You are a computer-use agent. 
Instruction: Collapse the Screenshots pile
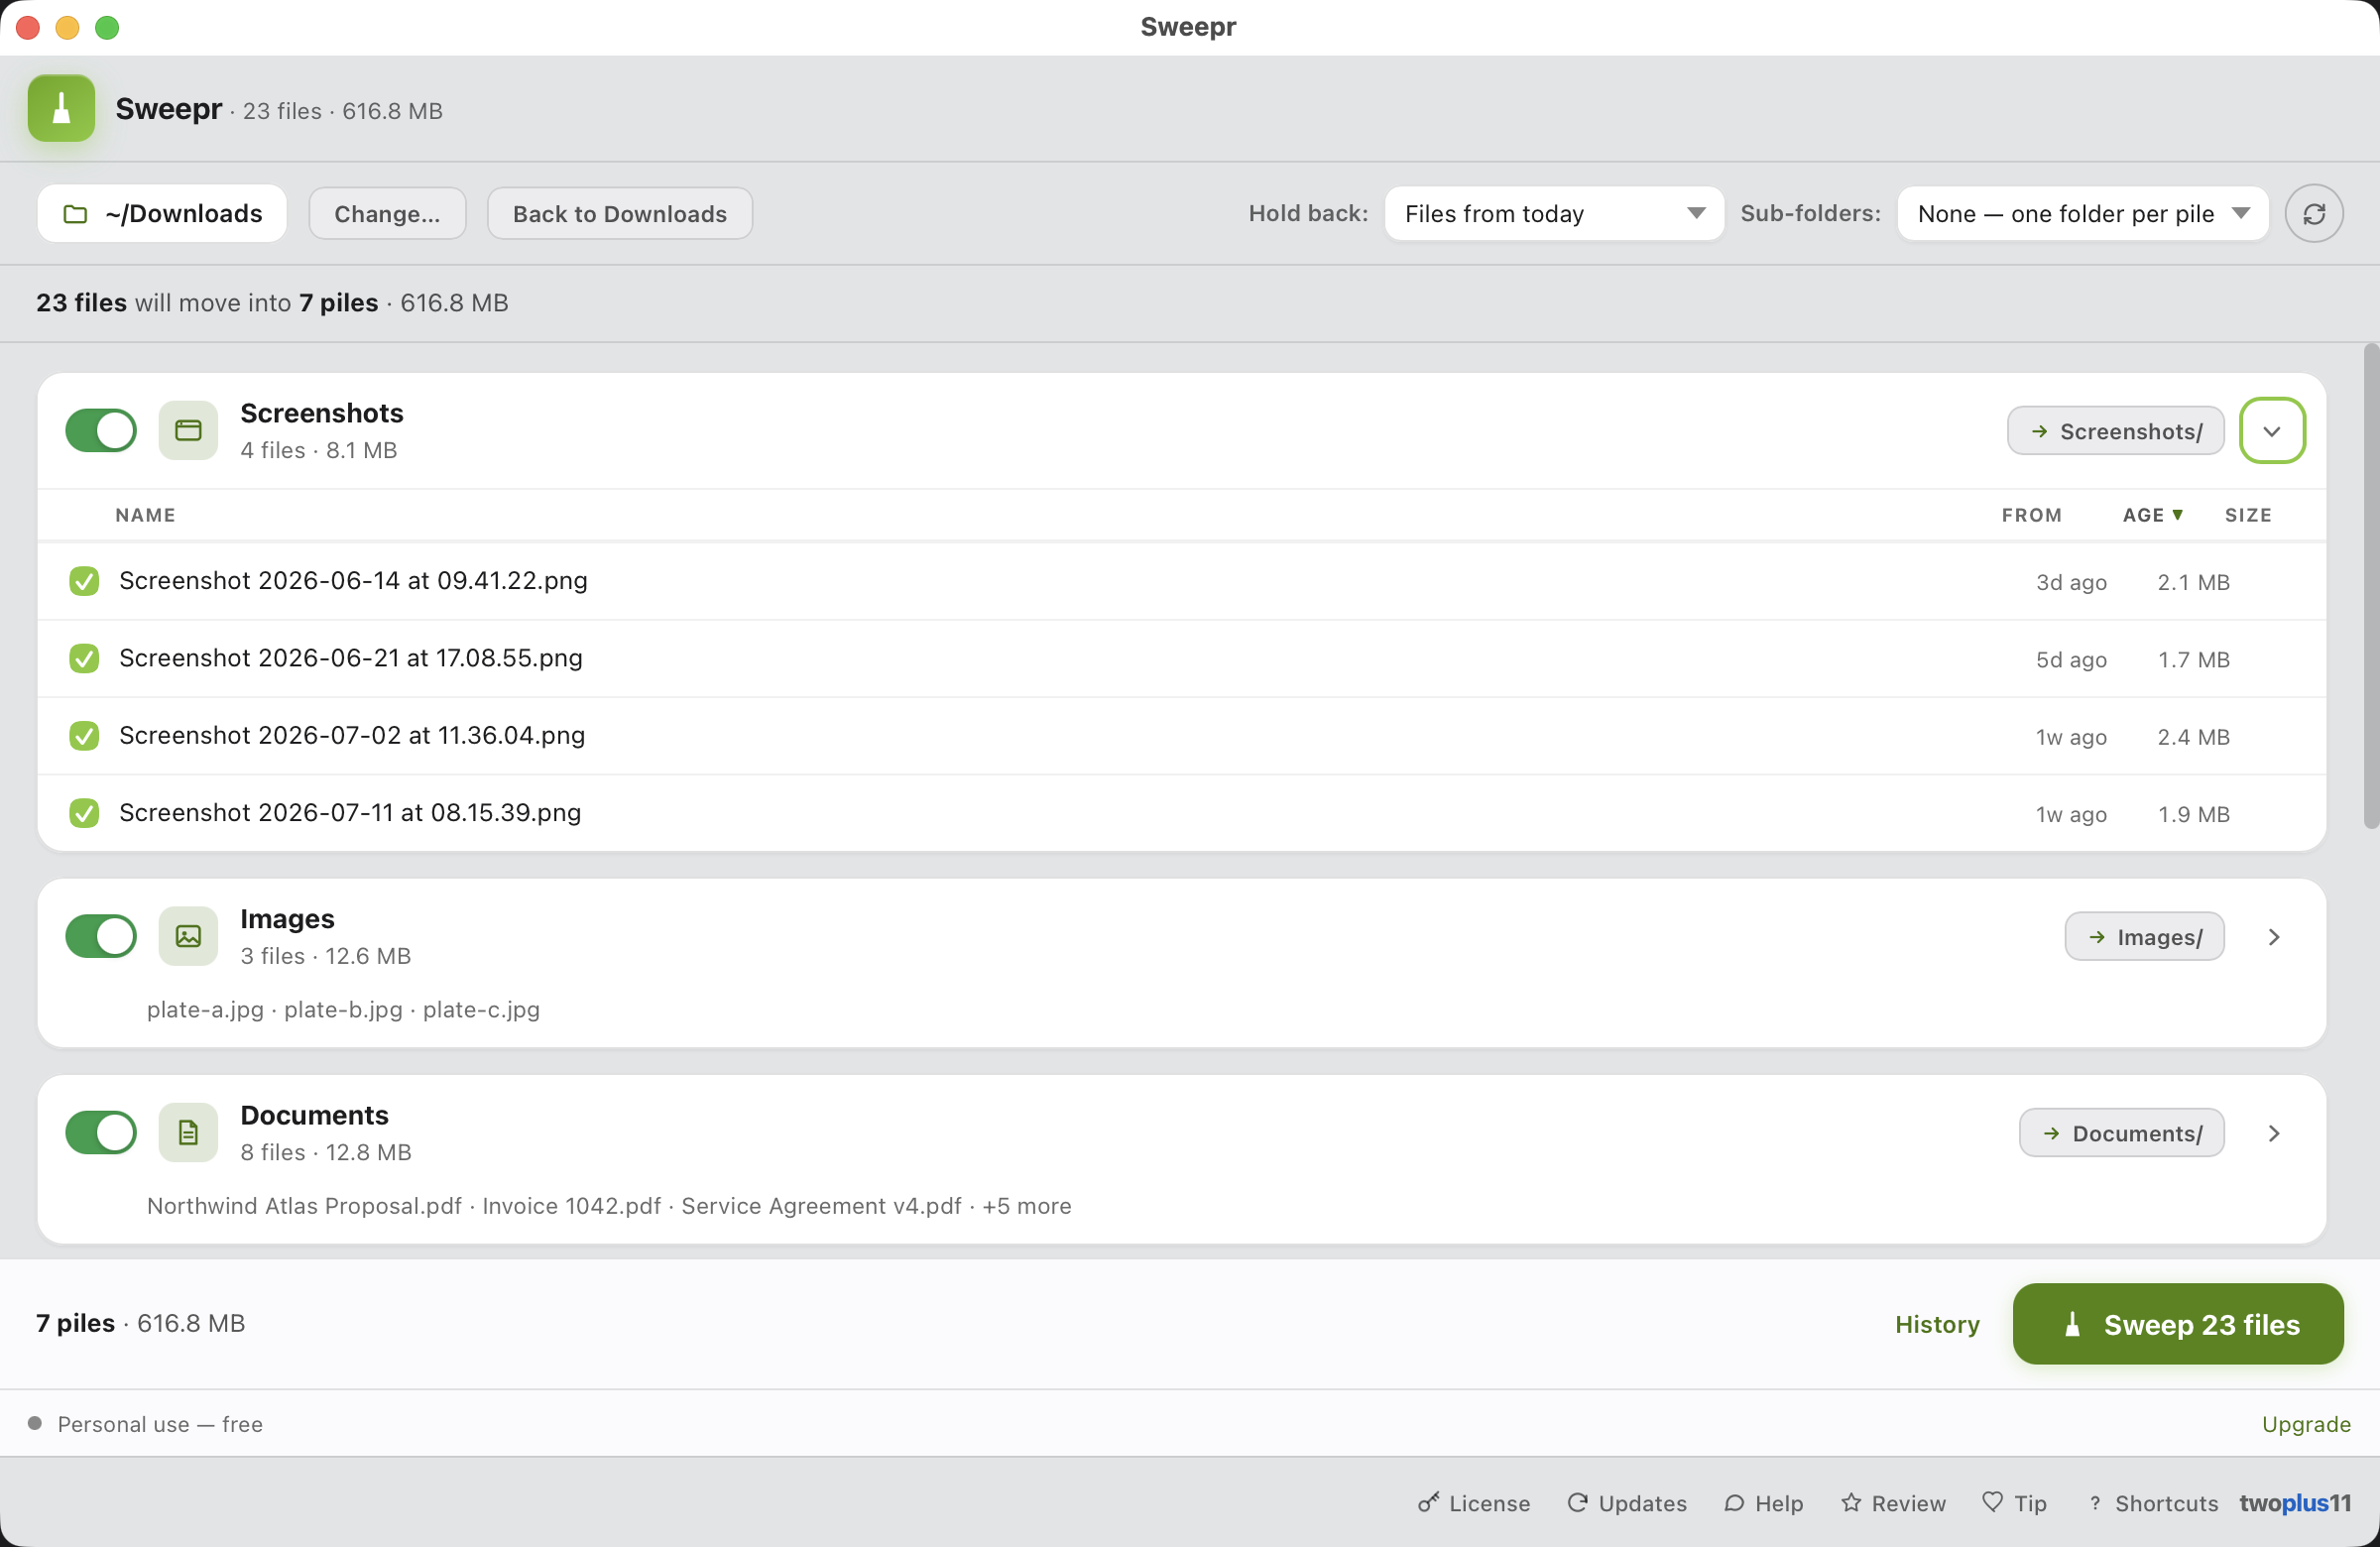pos(2272,431)
